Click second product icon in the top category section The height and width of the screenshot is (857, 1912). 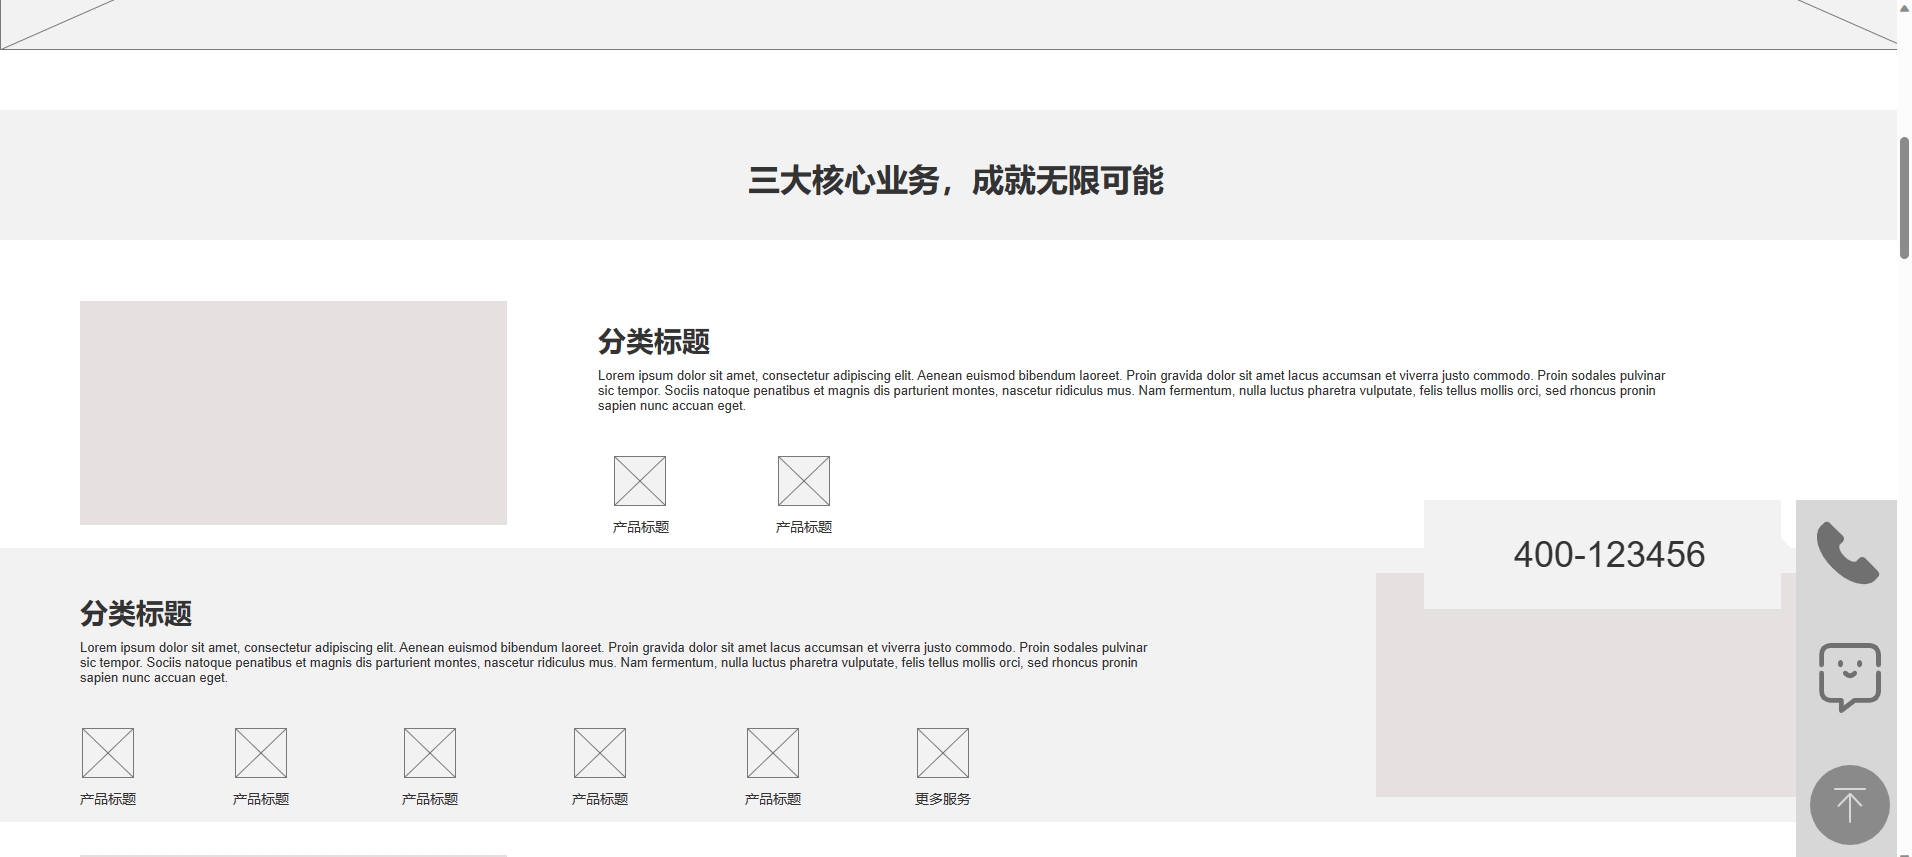pyautogui.click(x=804, y=481)
